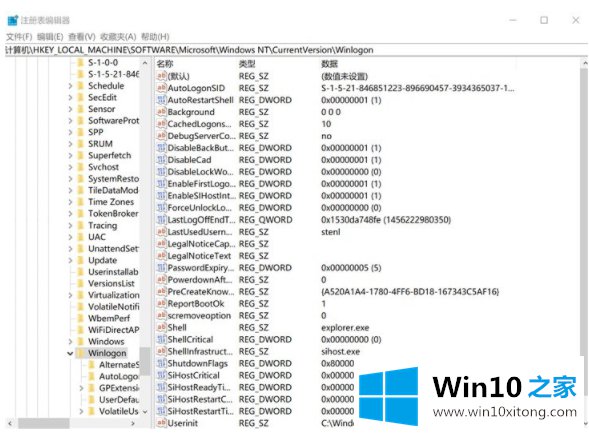Select the WbemPerf folder icon
The image size is (589, 438).
81,318
